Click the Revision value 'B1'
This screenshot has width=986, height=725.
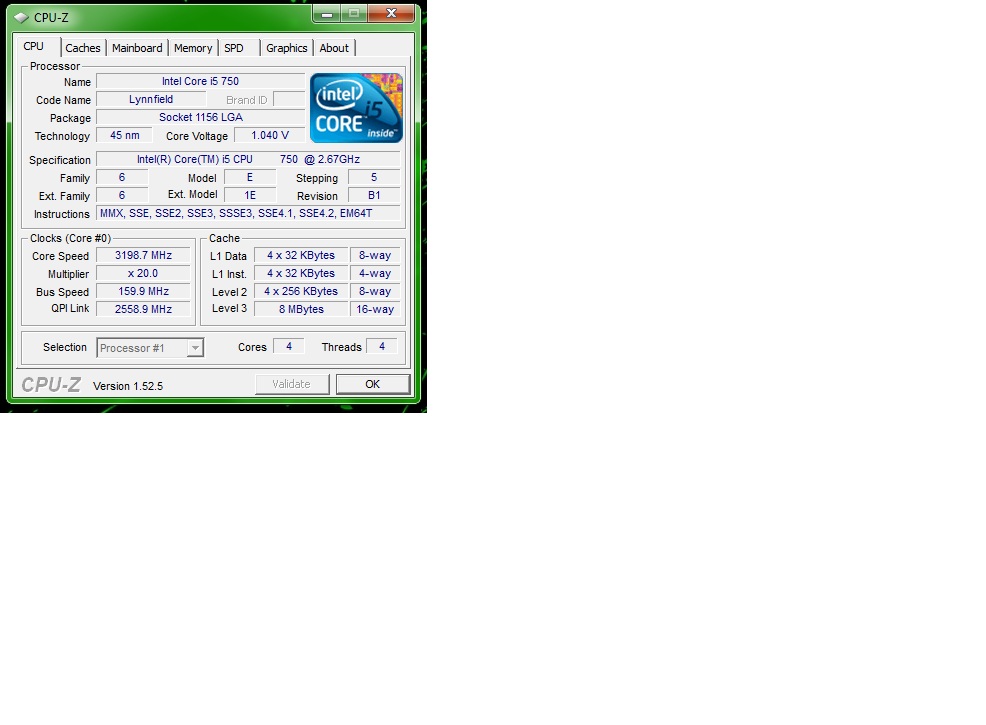click(x=374, y=196)
